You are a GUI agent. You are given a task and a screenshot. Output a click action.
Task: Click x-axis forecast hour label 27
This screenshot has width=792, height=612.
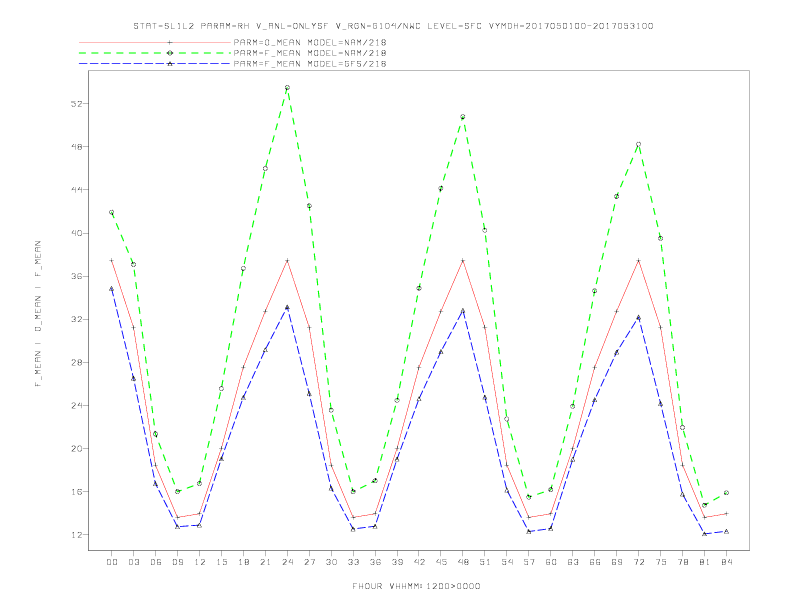(309, 562)
